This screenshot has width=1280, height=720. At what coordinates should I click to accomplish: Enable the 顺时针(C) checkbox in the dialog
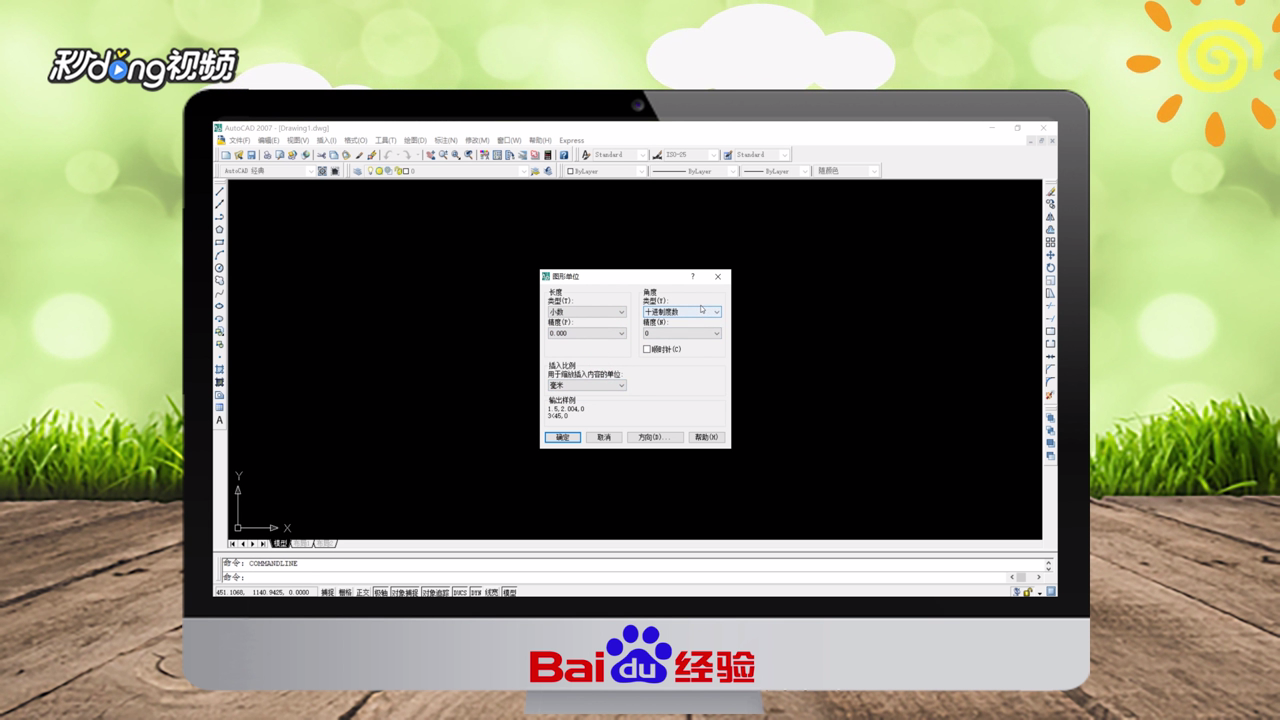pyautogui.click(x=646, y=349)
